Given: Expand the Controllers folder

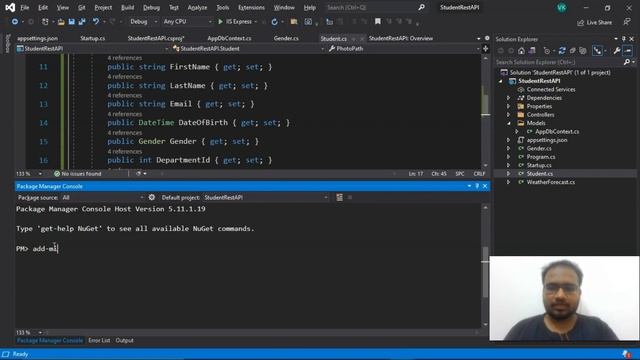Looking at the screenshot, I should click(x=509, y=115).
